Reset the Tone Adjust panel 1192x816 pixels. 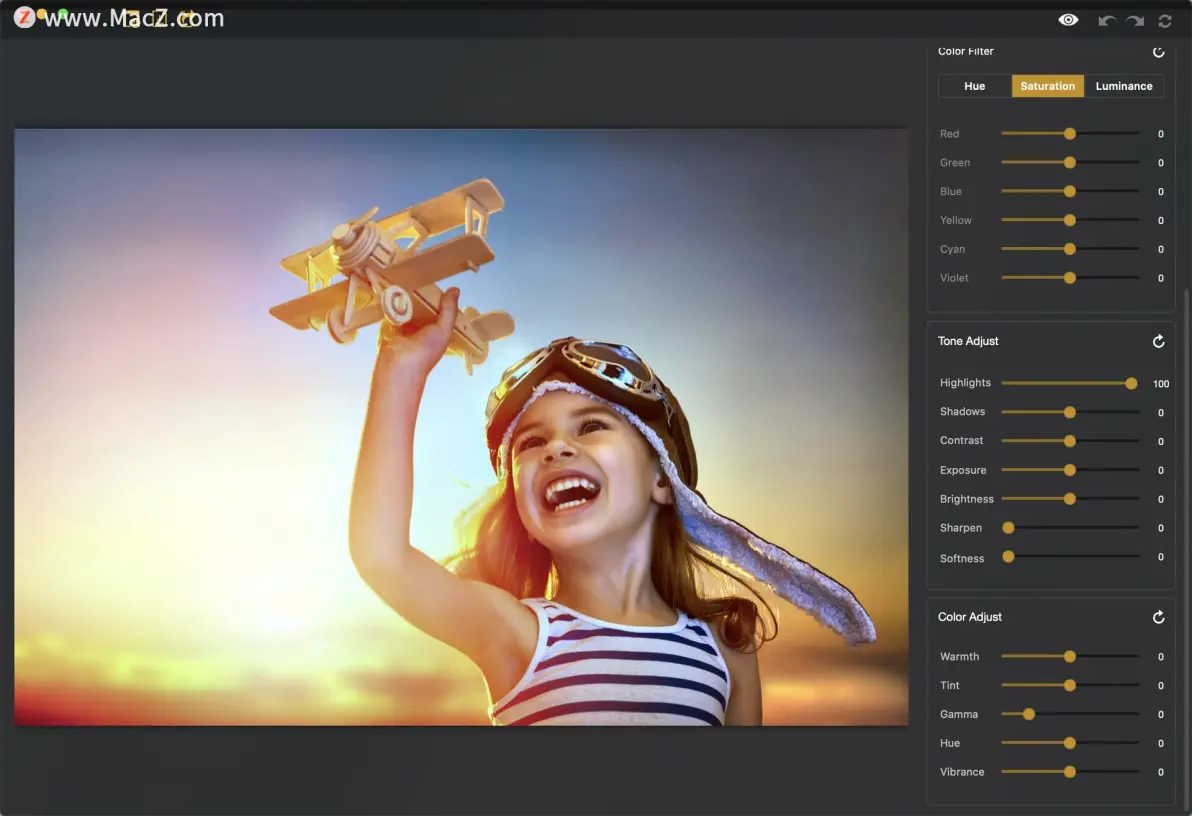click(1159, 342)
